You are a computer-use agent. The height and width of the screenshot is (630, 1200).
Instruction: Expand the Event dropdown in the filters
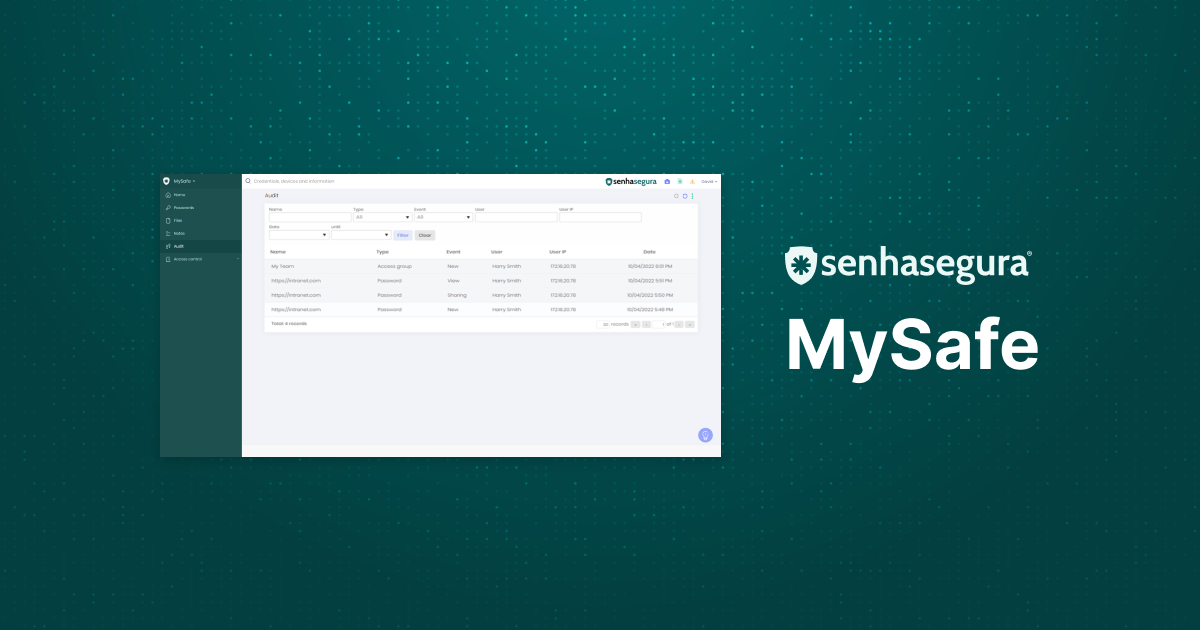click(x=442, y=216)
